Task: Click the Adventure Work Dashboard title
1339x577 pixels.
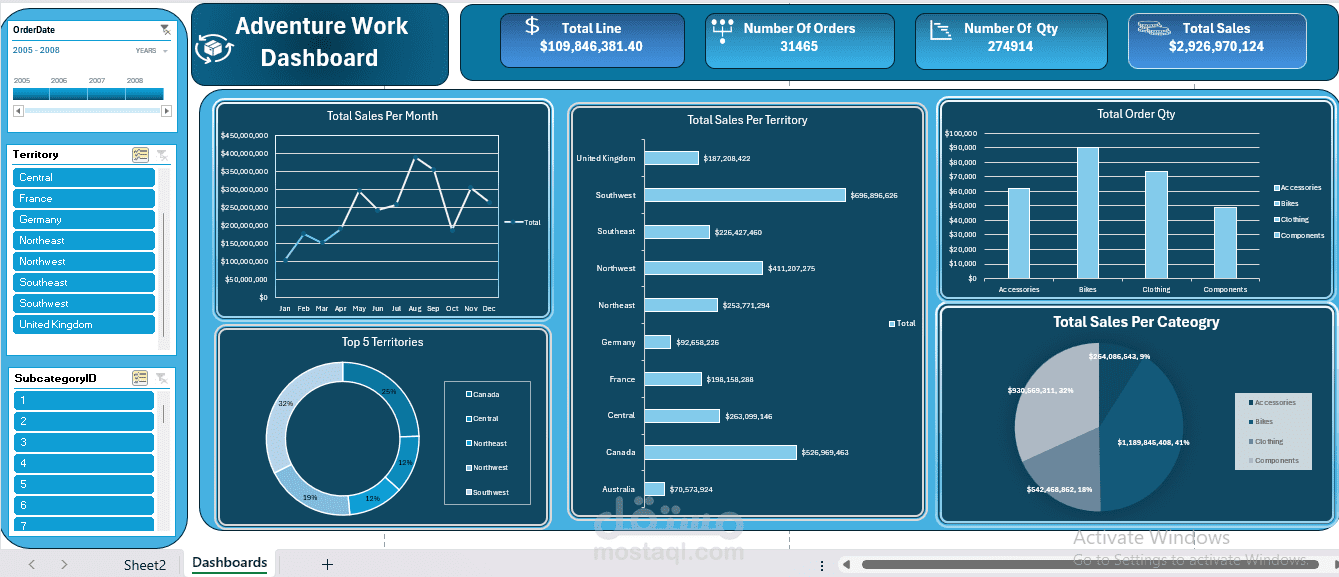Action: click(x=321, y=42)
